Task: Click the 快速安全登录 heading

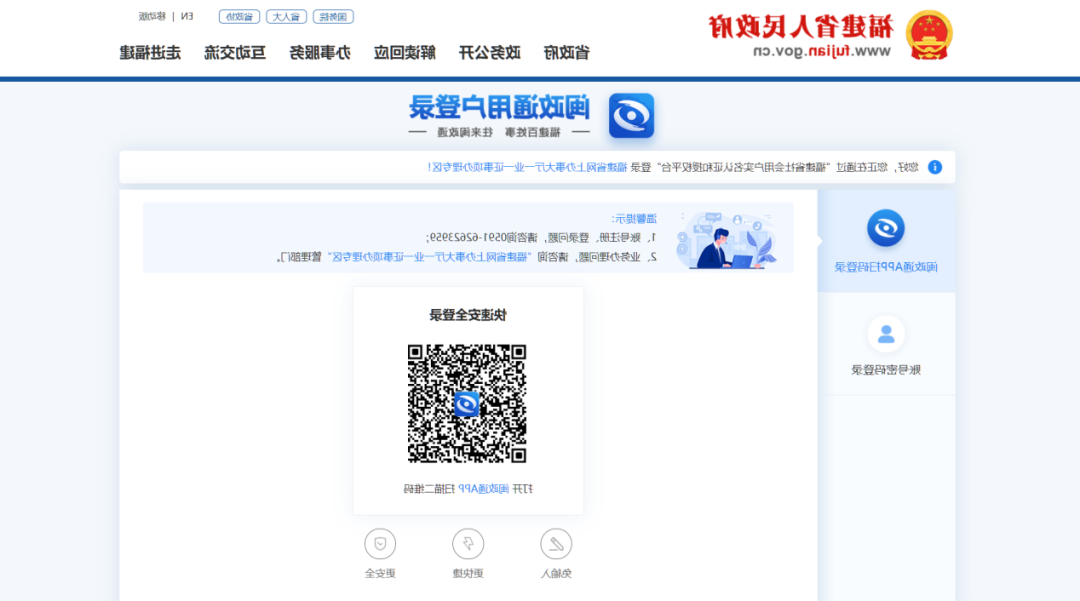Action: pos(468,315)
